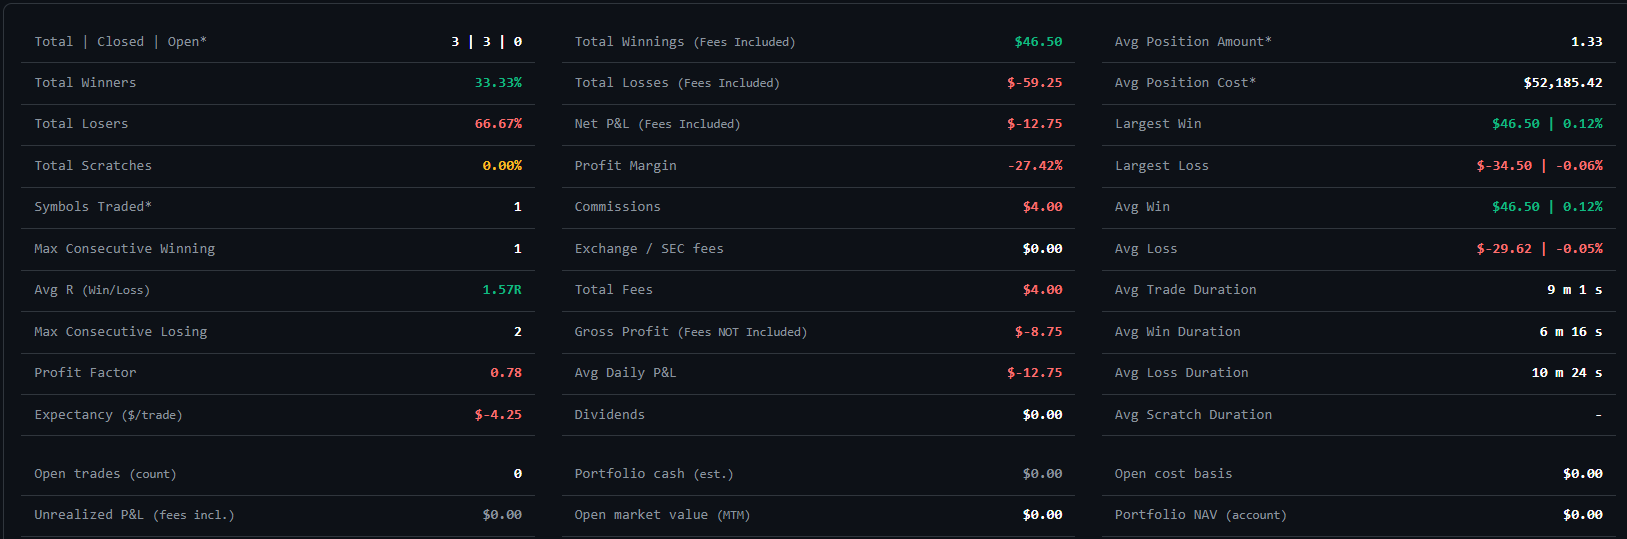Image resolution: width=1627 pixels, height=539 pixels.
Task: Select the Avg Daily P&L label
Action: 625,373
